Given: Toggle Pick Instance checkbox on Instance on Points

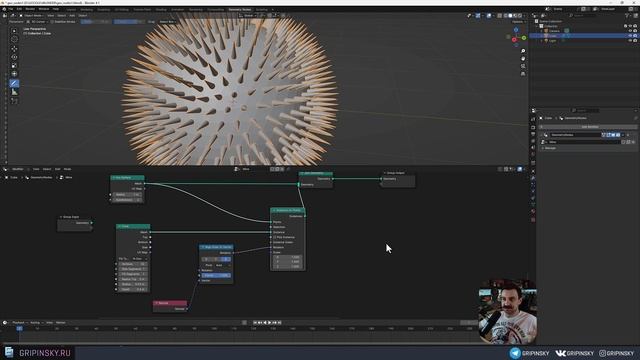Looking at the screenshot, I should coord(275,237).
